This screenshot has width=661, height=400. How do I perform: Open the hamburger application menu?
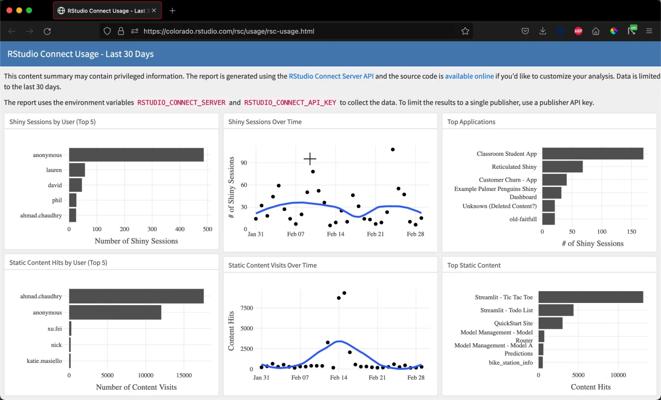click(649, 31)
